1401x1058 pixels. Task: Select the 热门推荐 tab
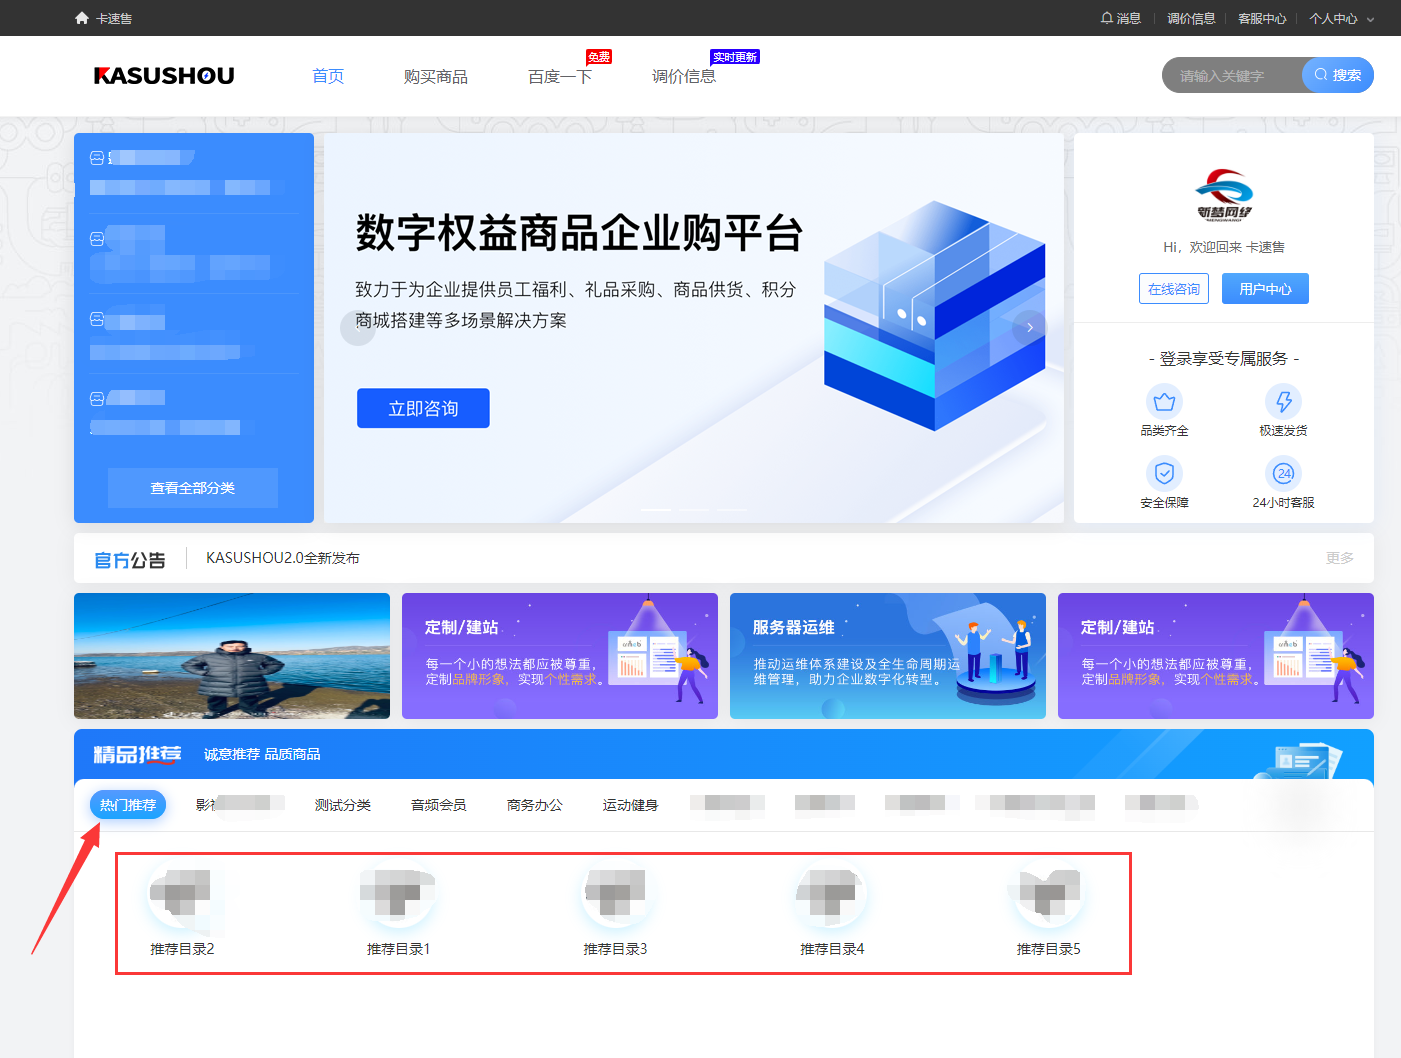[x=128, y=805]
